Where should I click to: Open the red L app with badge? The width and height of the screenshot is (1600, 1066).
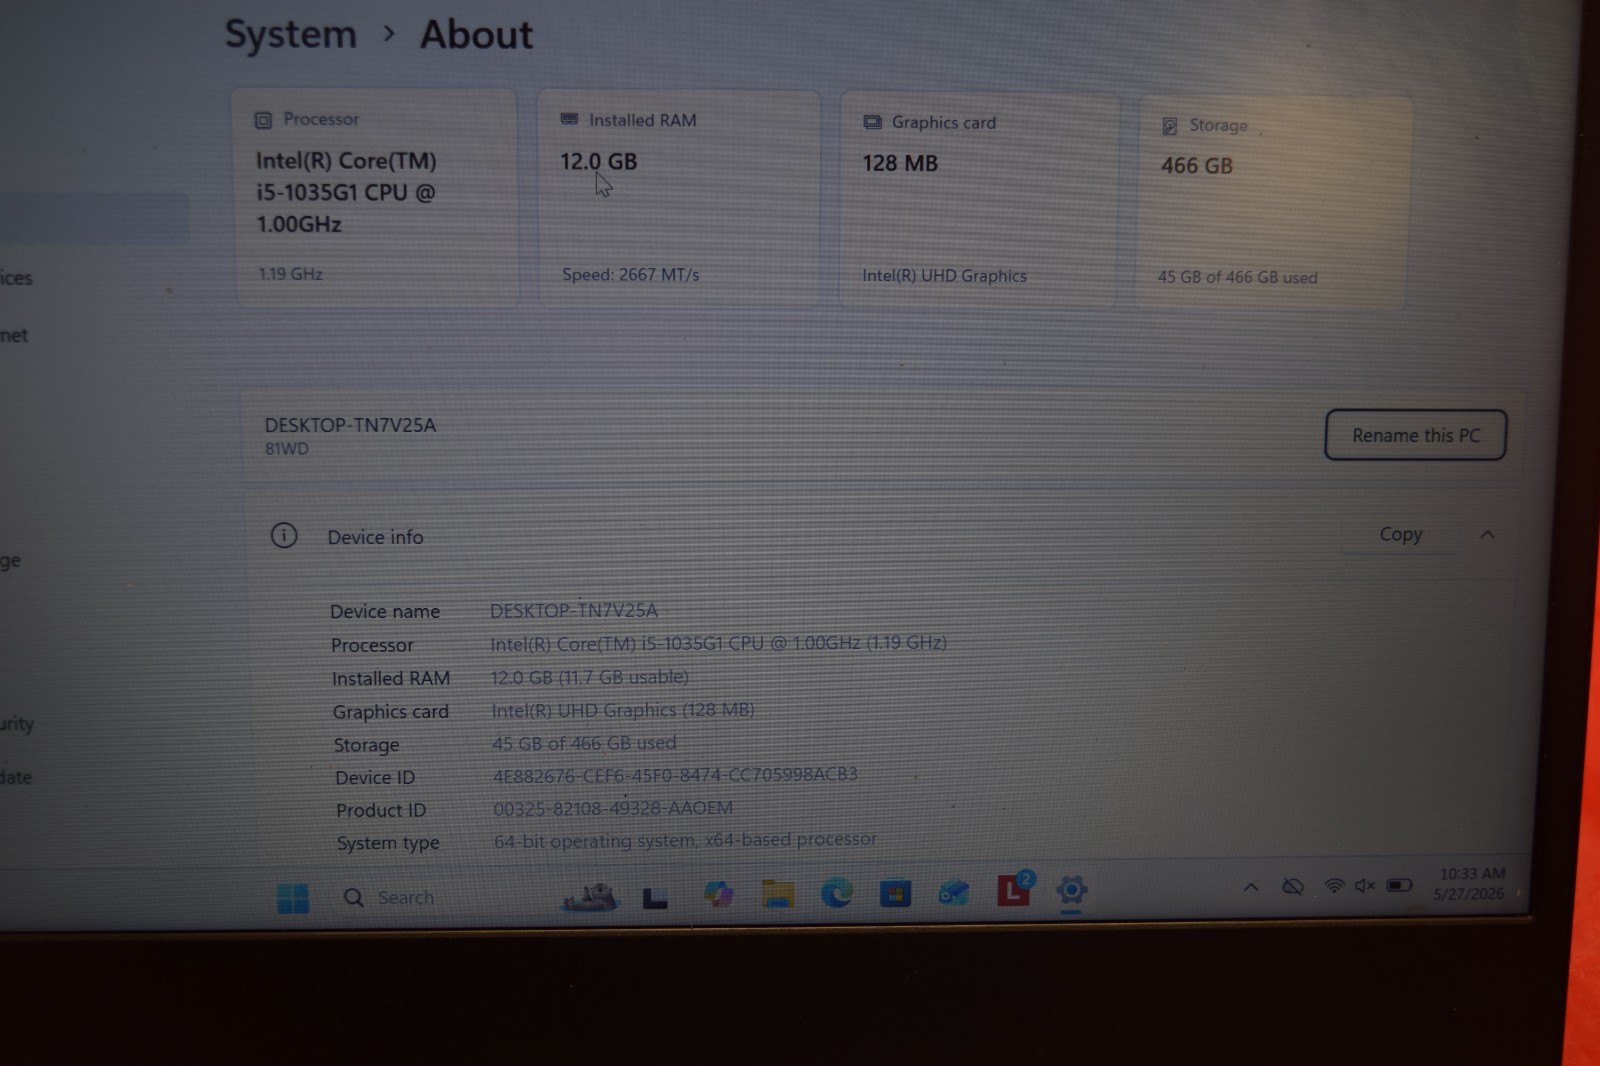pyautogui.click(x=1014, y=888)
